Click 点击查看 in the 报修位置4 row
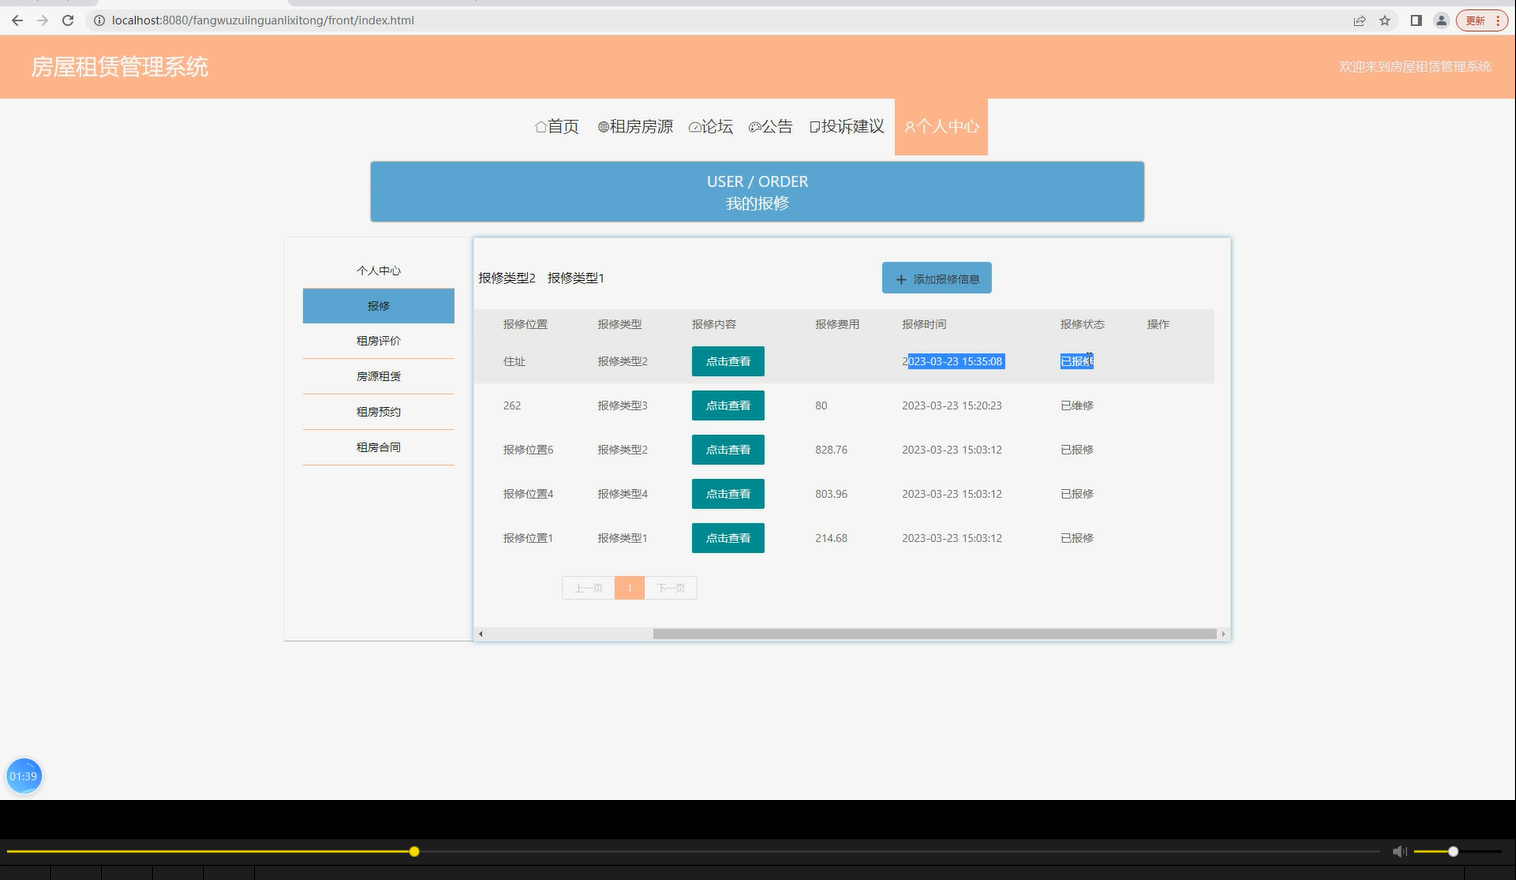1516x880 pixels. pyautogui.click(x=728, y=494)
